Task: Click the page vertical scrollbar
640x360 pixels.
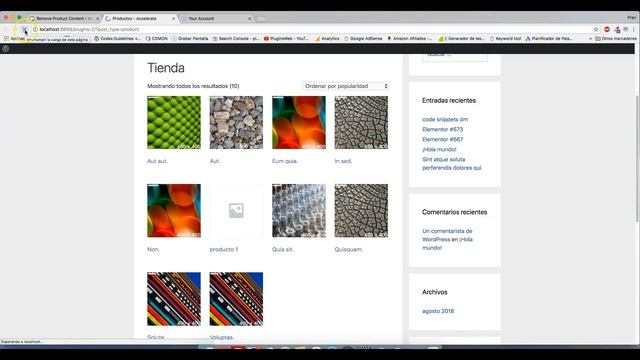Action: click(637, 159)
